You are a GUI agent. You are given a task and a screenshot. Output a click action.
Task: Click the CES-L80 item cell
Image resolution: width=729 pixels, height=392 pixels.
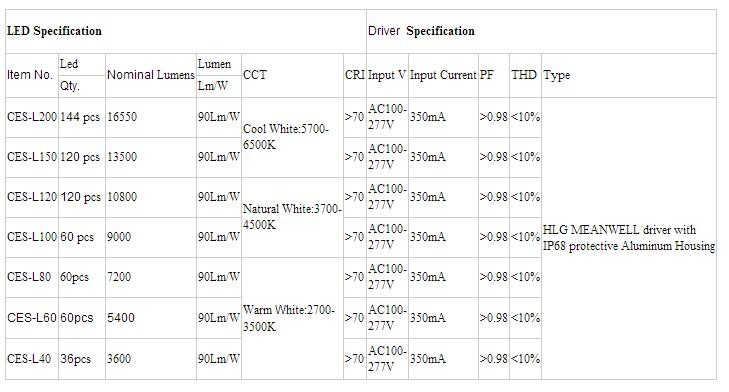[32, 277]
